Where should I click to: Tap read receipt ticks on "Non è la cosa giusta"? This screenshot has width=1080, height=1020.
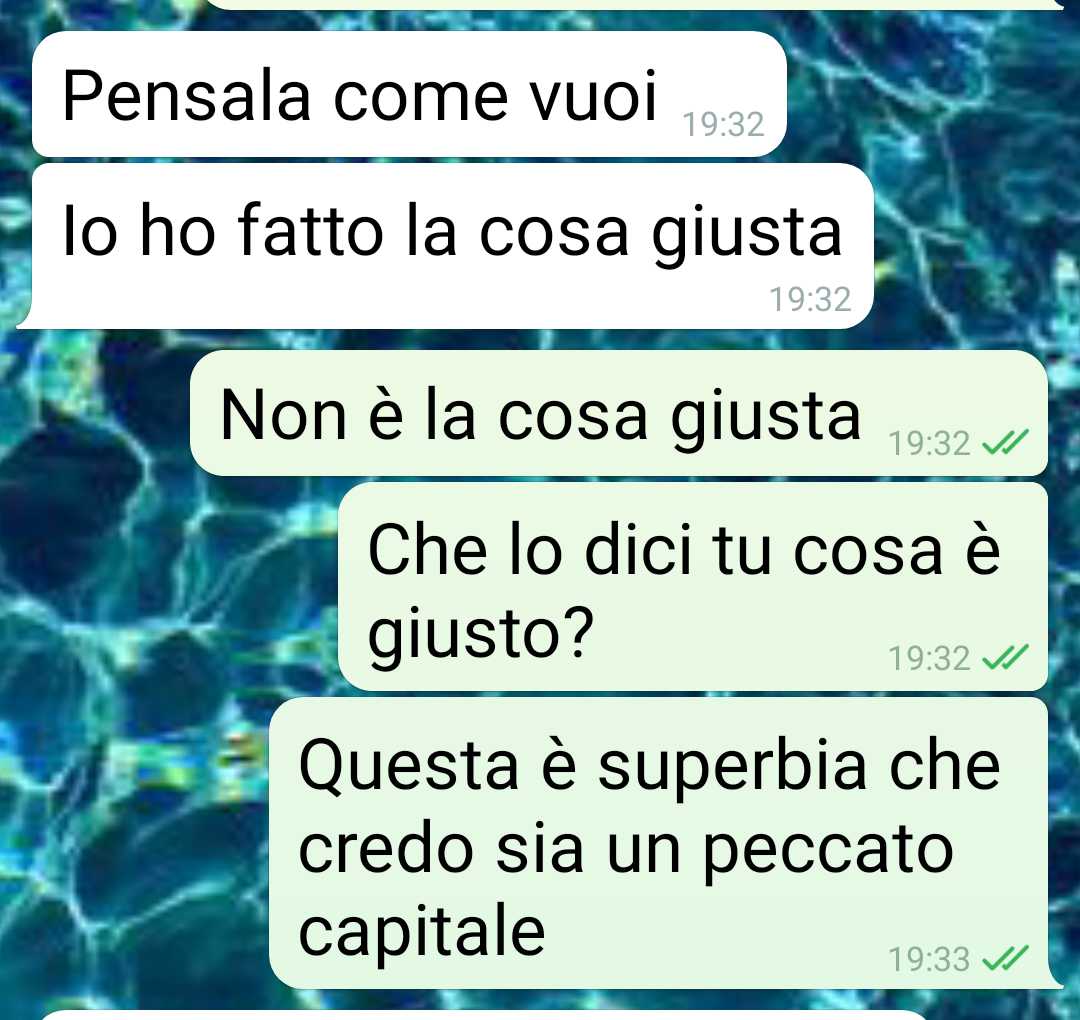click(x=1005, y=443)
